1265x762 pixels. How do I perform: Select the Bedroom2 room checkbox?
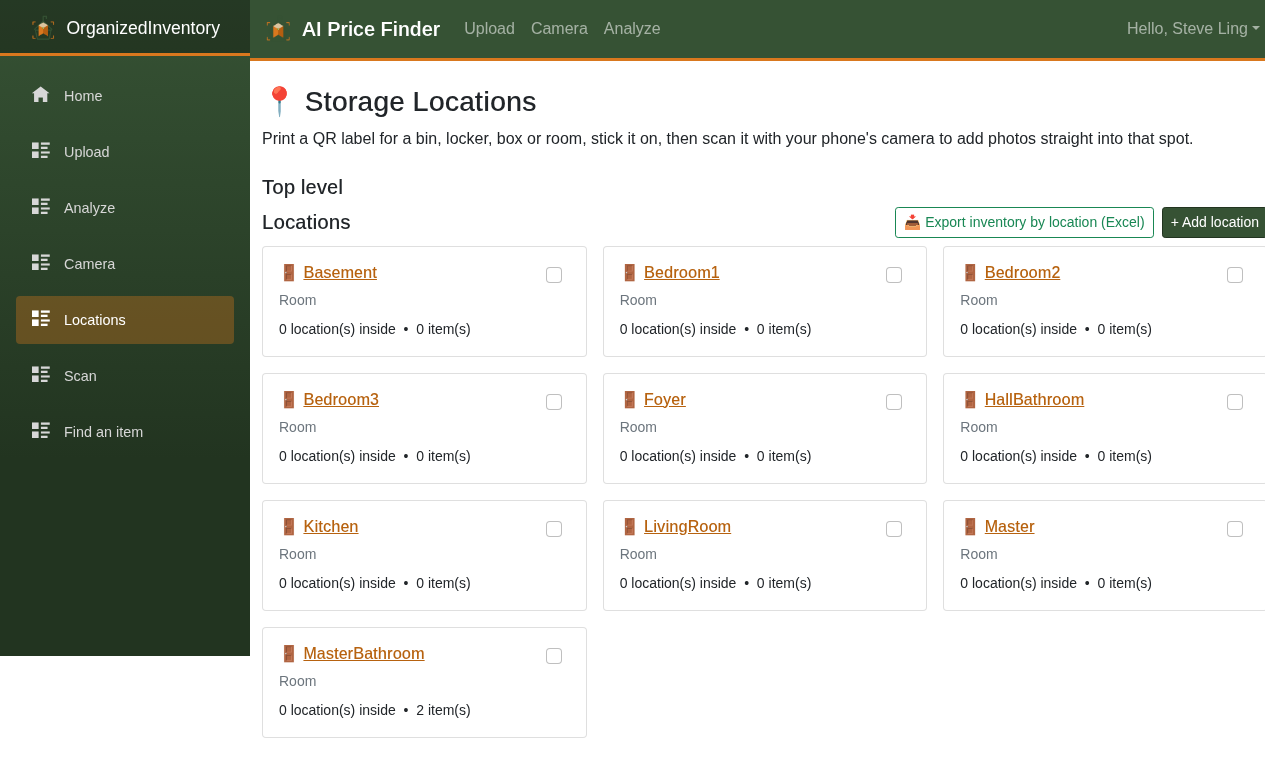coord(1235,275)
